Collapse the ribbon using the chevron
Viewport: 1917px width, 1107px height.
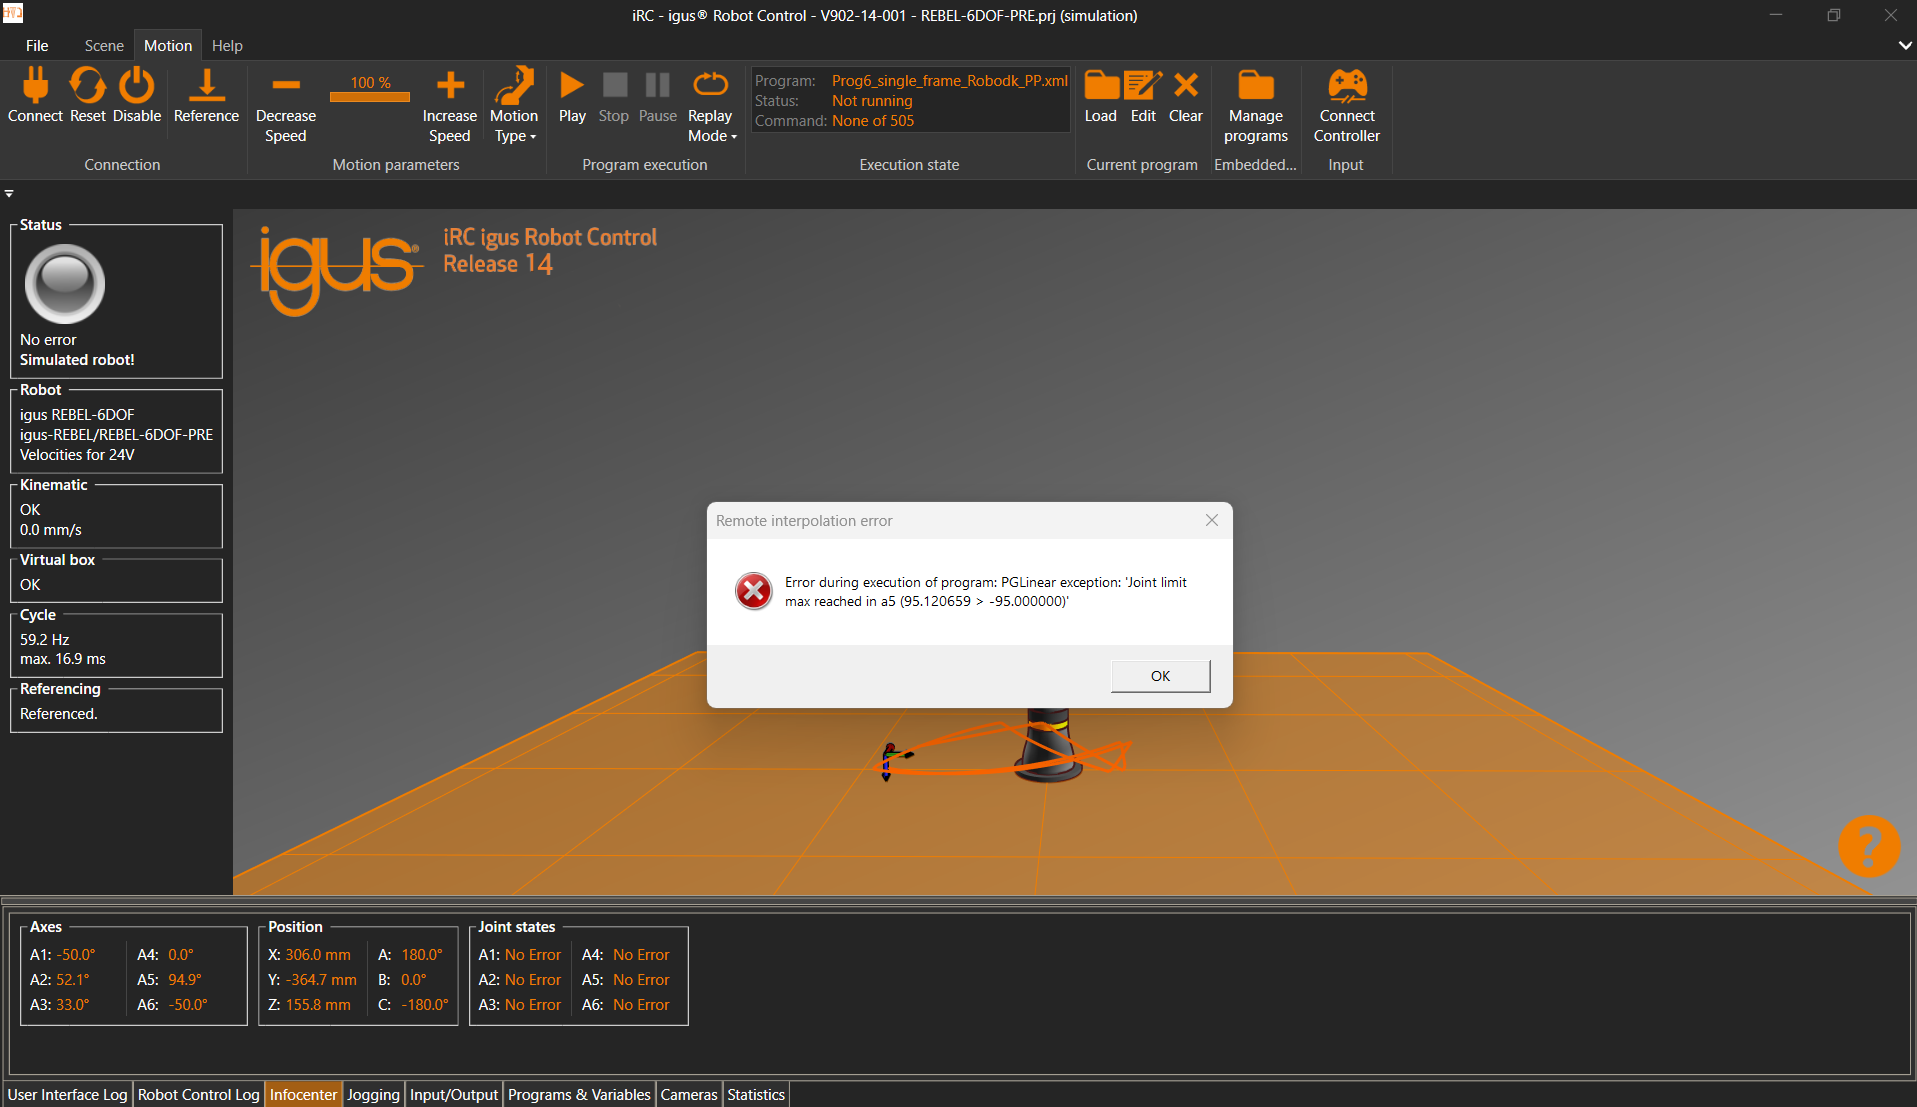1904,45
